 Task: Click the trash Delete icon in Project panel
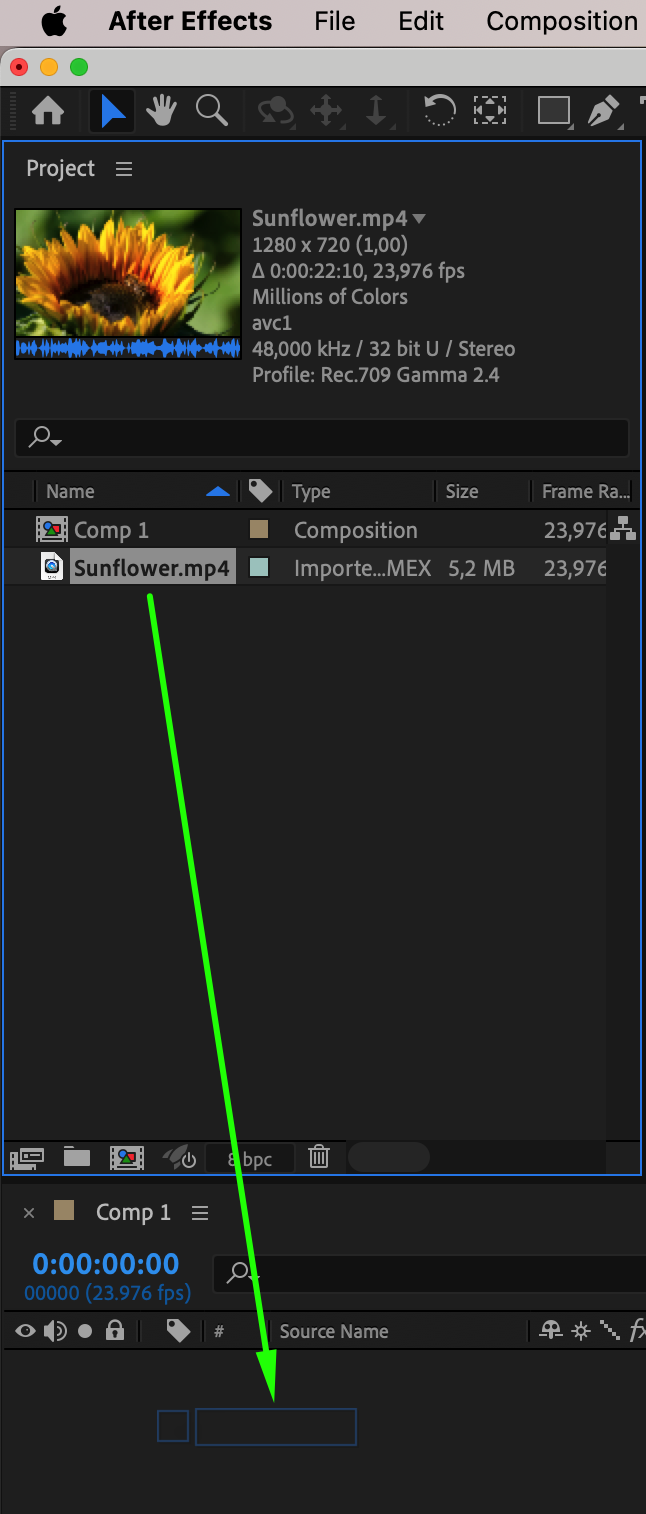[319, 1157]
